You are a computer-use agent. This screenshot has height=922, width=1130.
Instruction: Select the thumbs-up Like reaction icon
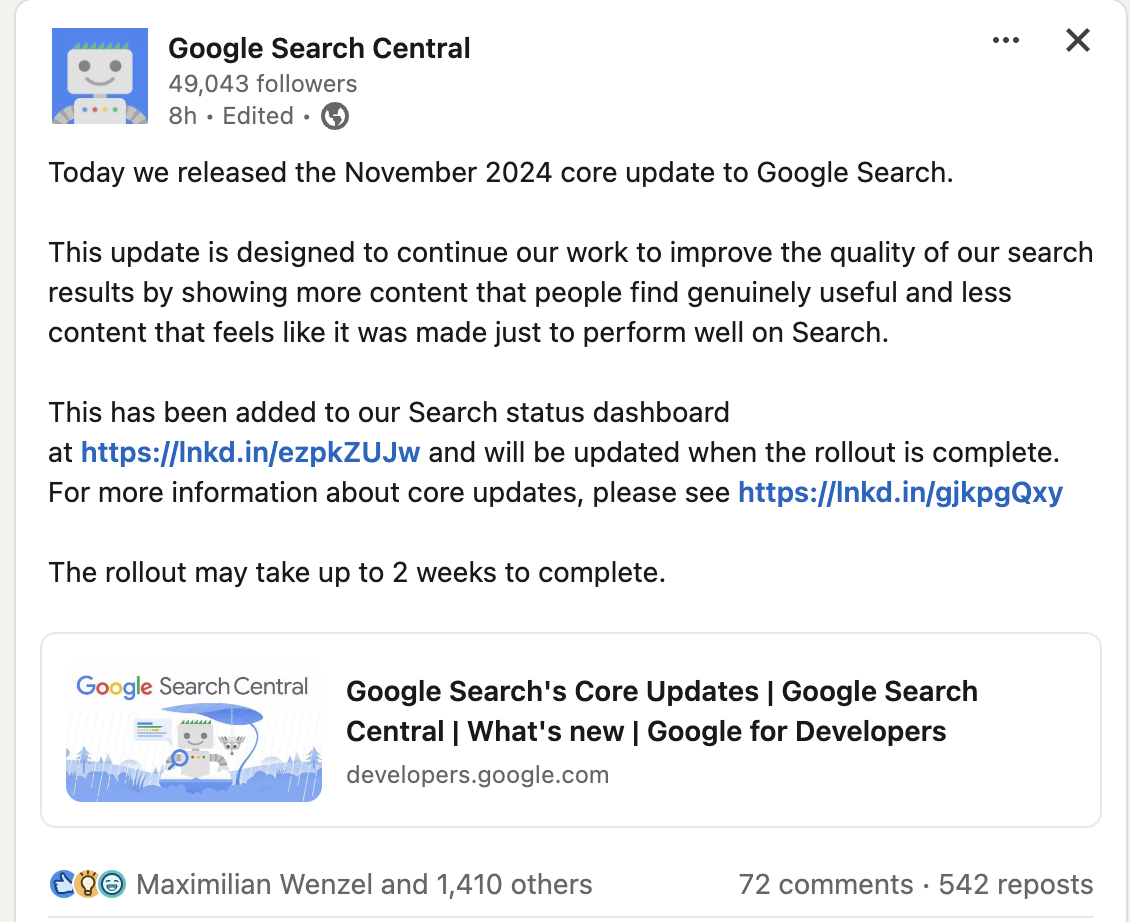pos(62,883)
